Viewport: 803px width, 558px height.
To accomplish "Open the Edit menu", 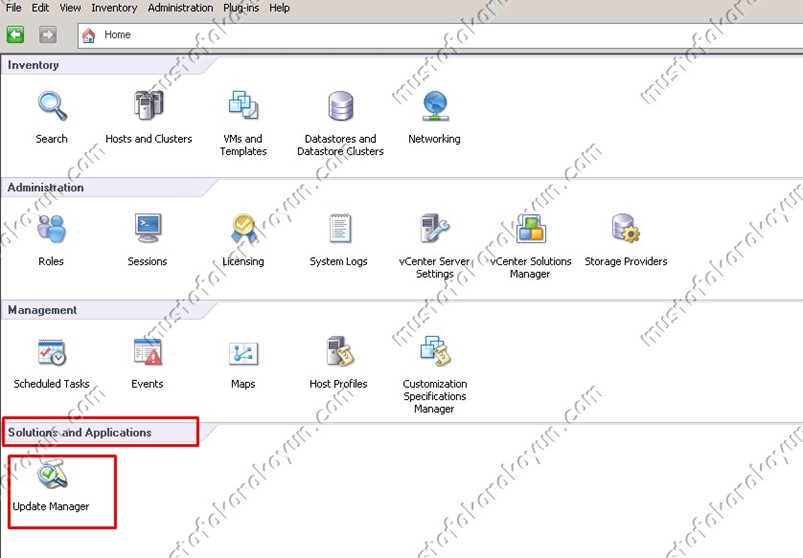I will tap(40, 8).
